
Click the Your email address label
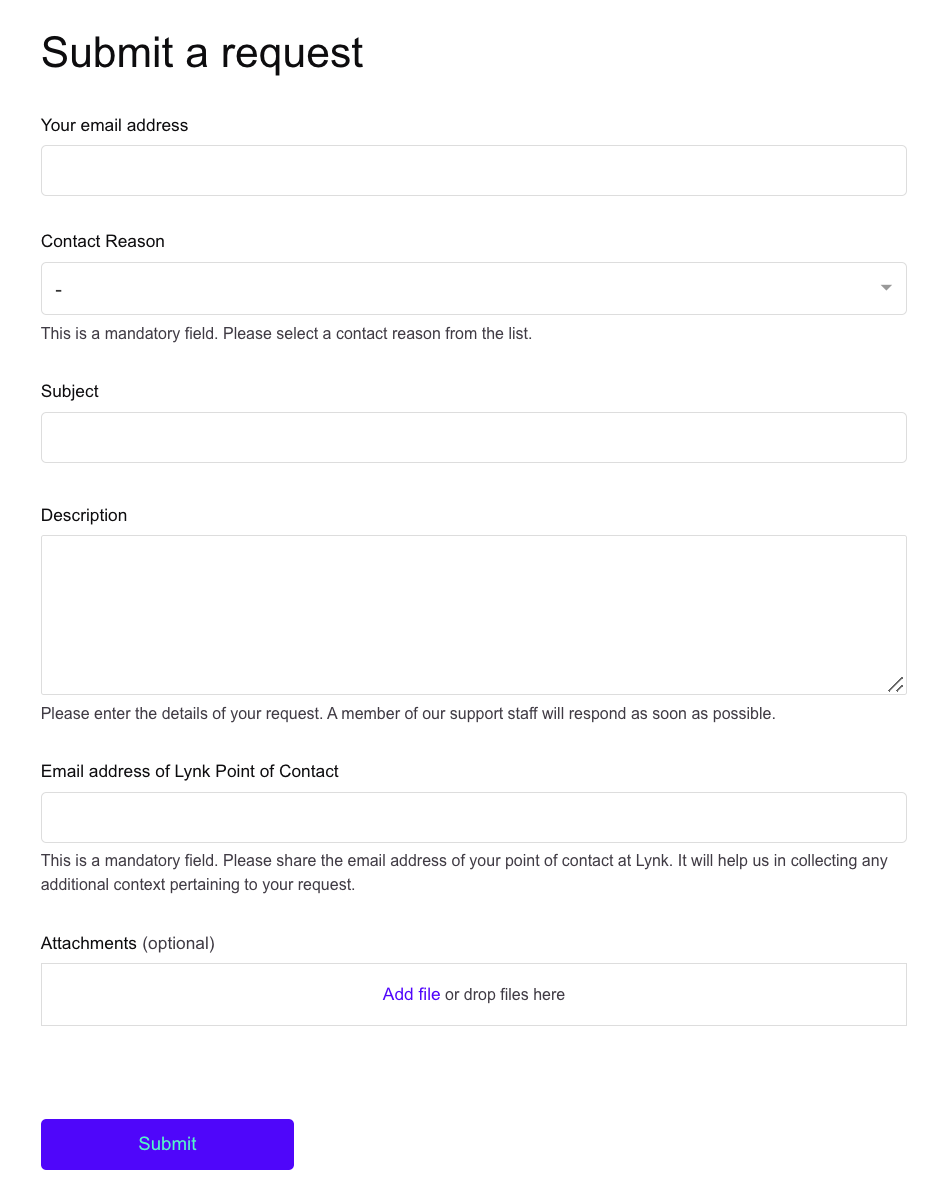114,125
